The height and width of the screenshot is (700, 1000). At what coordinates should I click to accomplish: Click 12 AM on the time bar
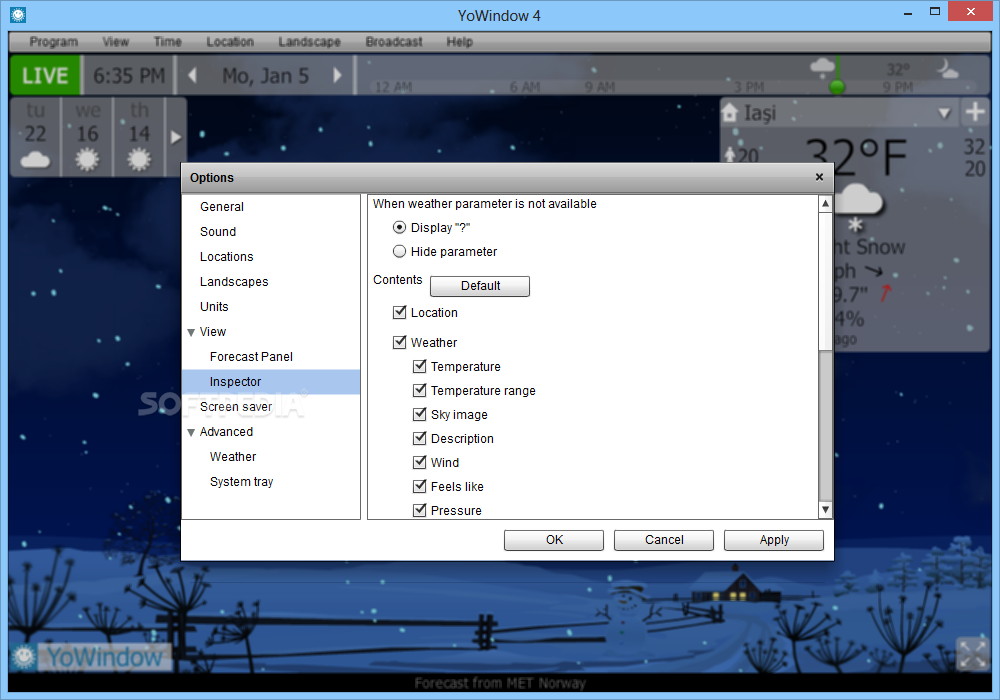(393, 87)
